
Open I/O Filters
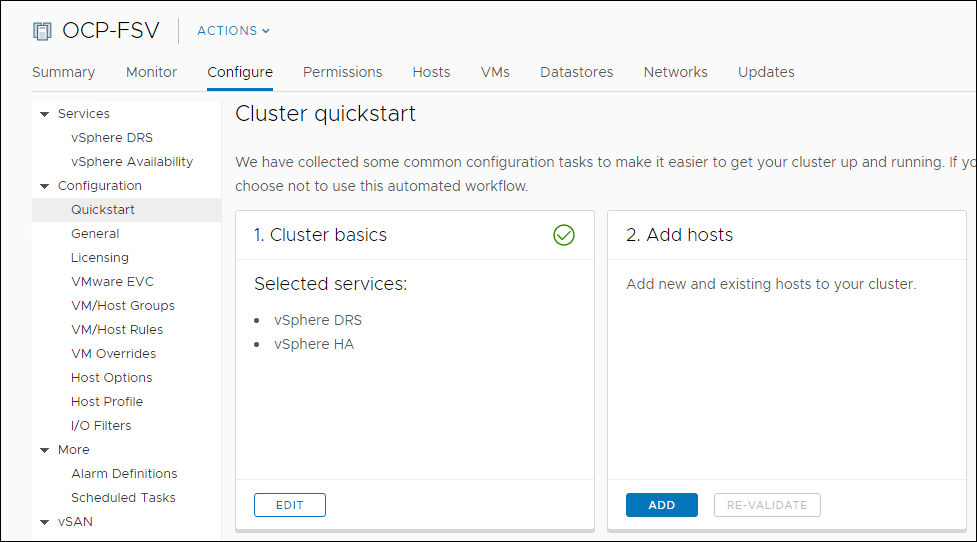tap(101, 426)
